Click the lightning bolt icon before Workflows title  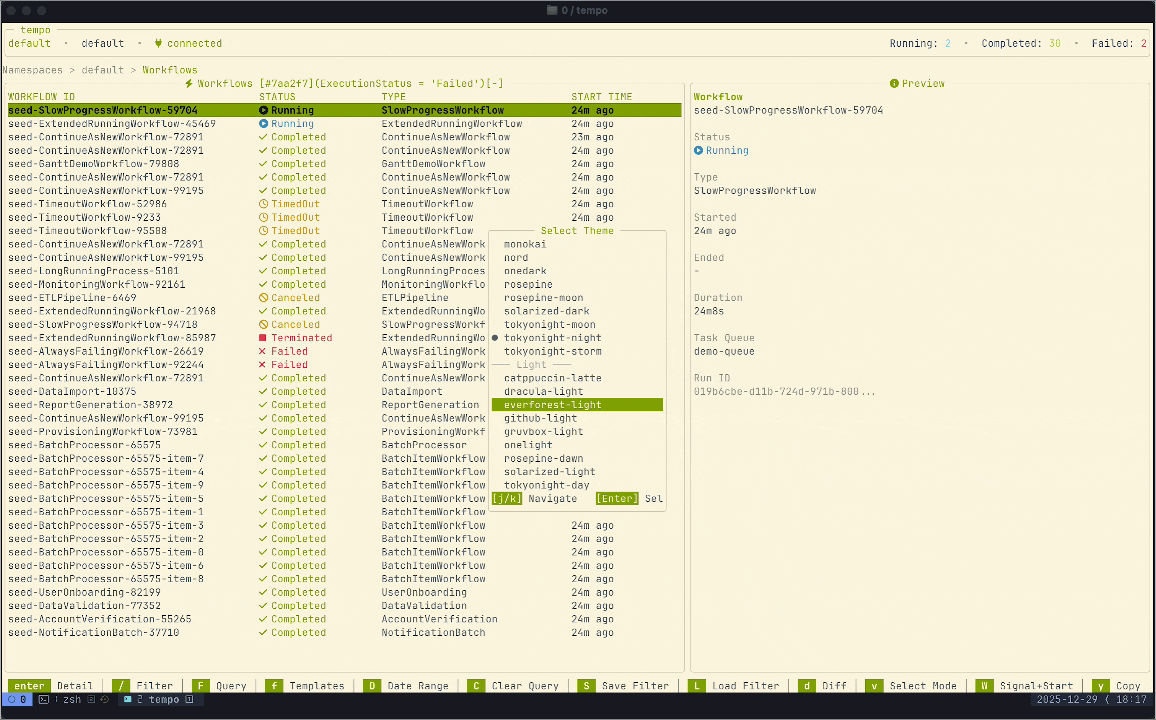[189, 83]
